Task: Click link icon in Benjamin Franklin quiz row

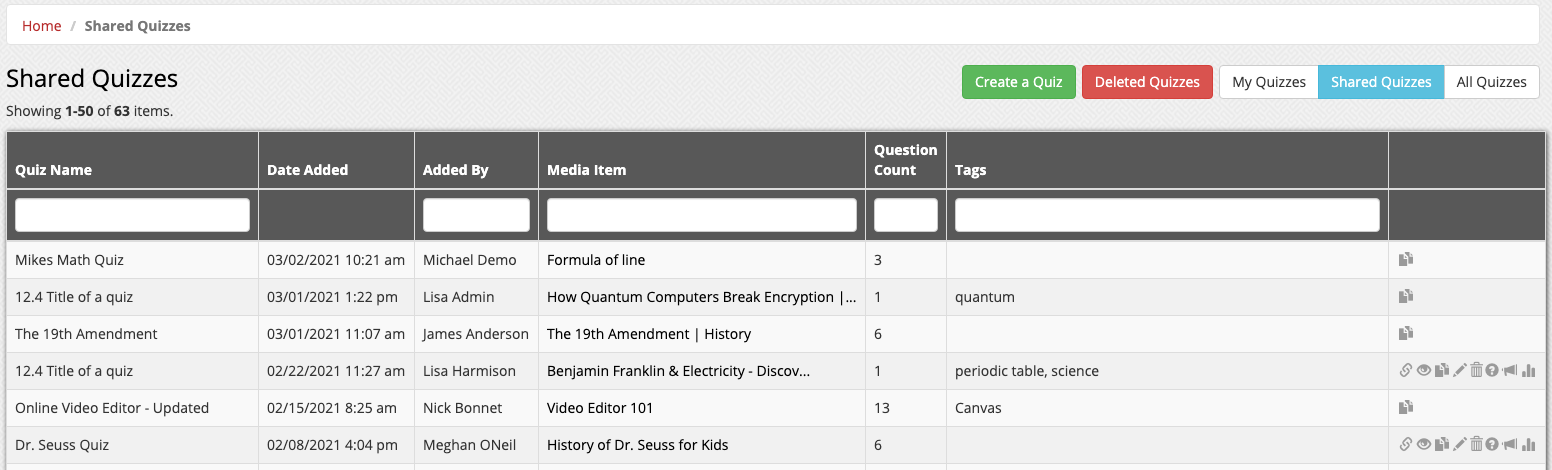Action: click(x=1406, y=371)
